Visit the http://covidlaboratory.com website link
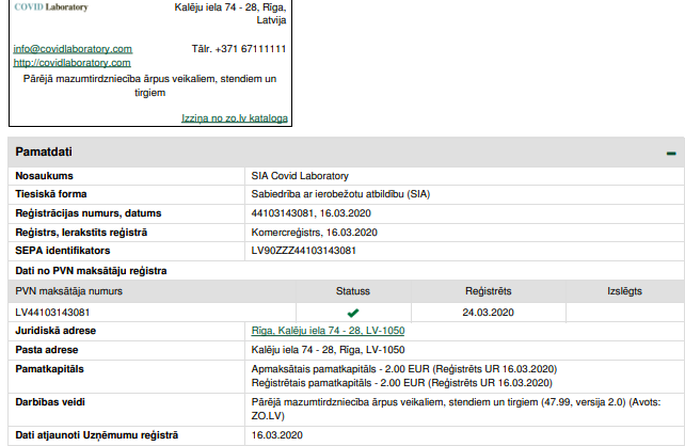The height and width of the screenshot is (446, 685). pyautogui.click(x=72, y=63)
